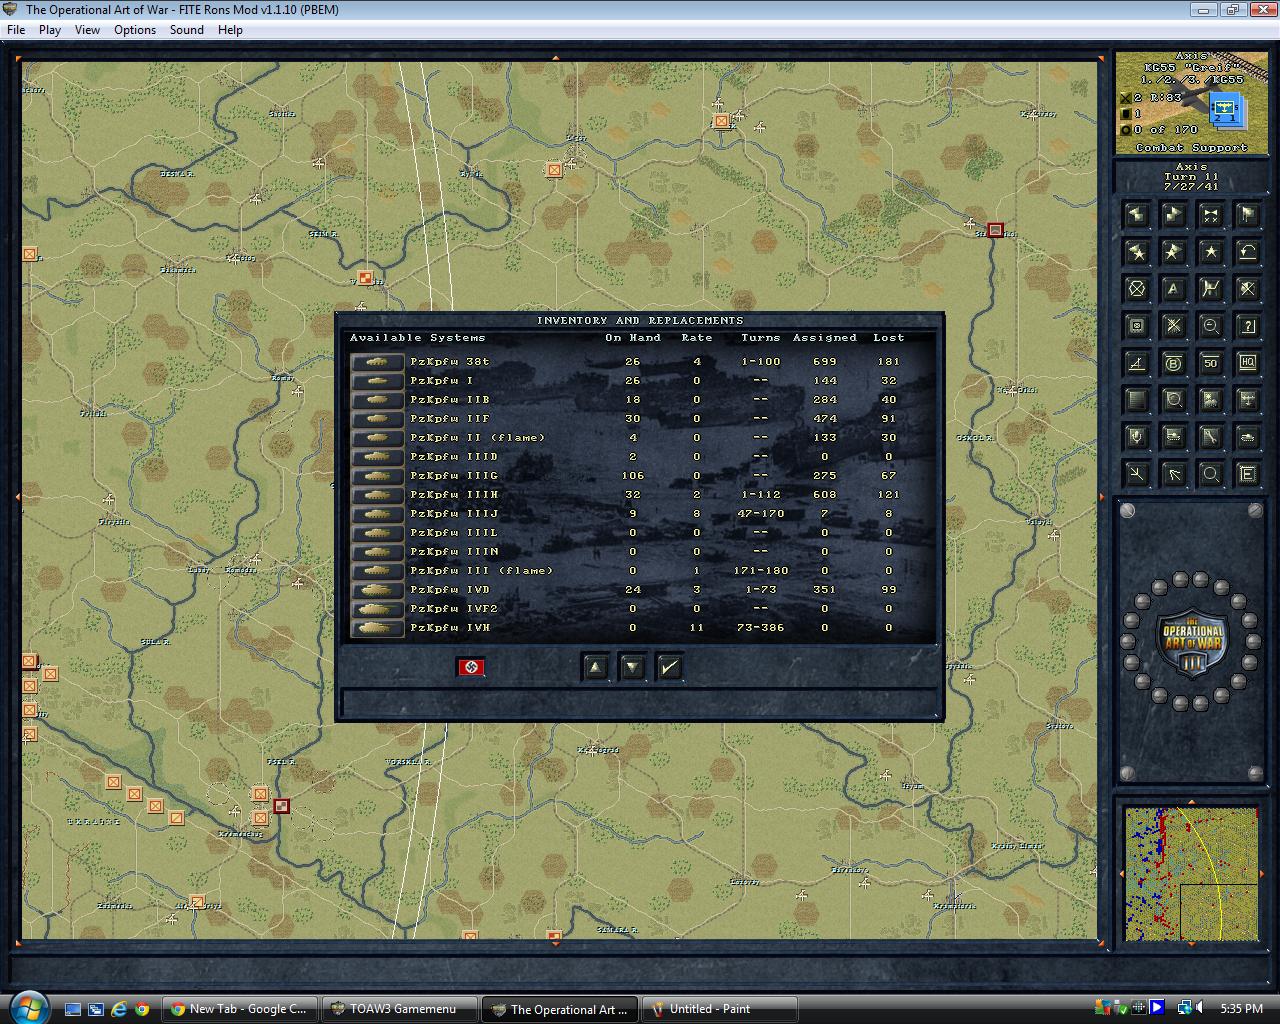Open the Play menu

click(50, 30)
